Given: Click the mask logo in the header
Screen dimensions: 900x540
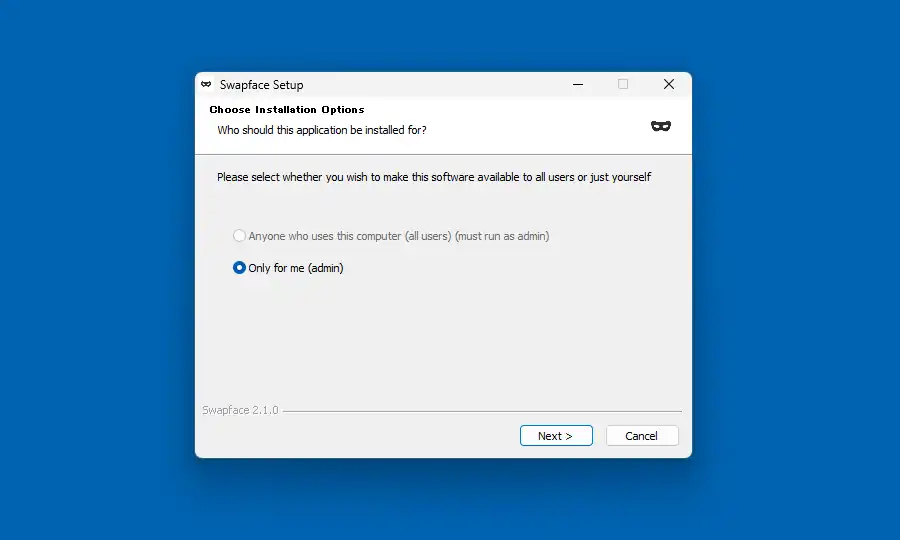Looking at the screenshot, I should pyautogui.click(x=661, y=126).
